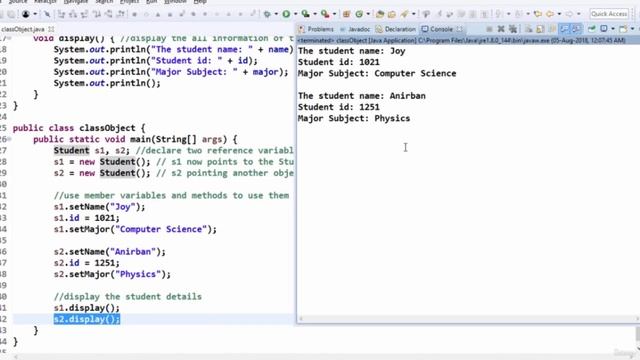
Task: Click the Pin Console icon
Action: (591, 29)
